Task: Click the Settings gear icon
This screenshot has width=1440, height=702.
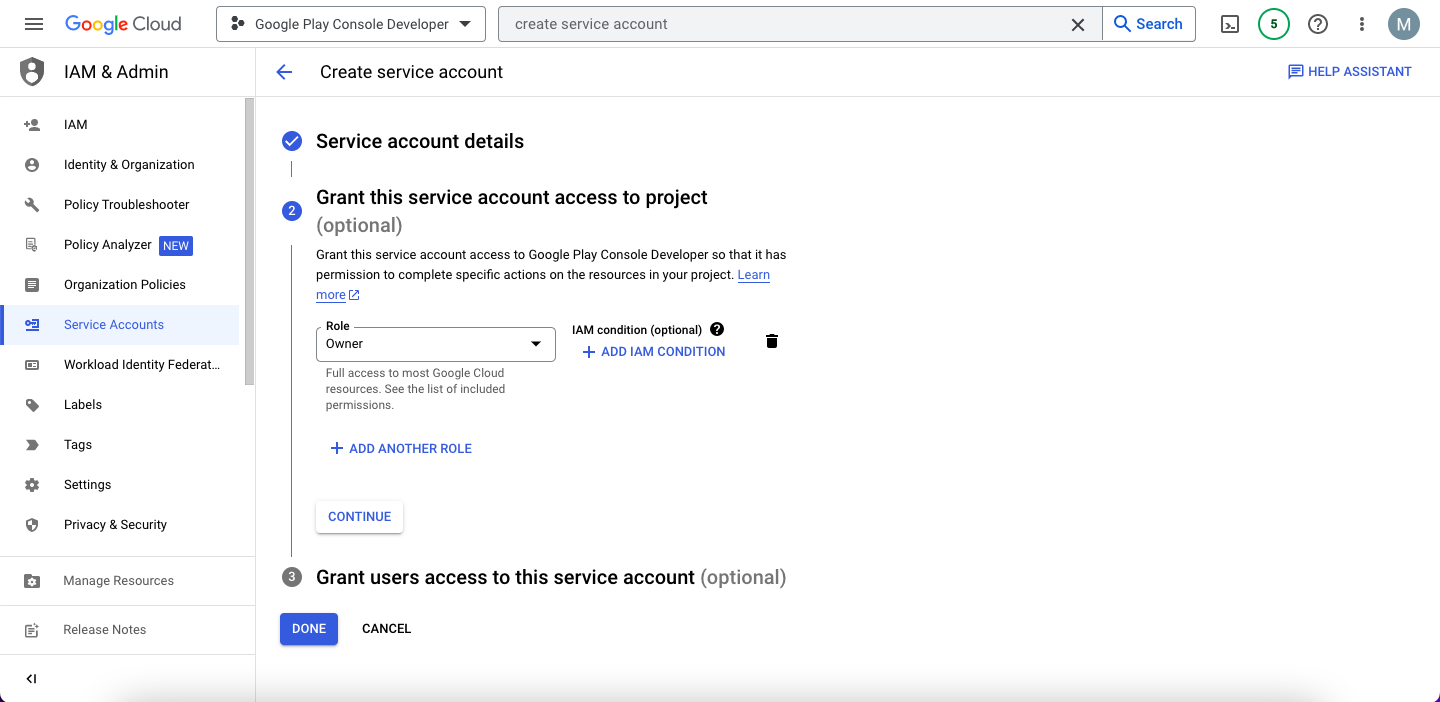Action: click(32, 485)
